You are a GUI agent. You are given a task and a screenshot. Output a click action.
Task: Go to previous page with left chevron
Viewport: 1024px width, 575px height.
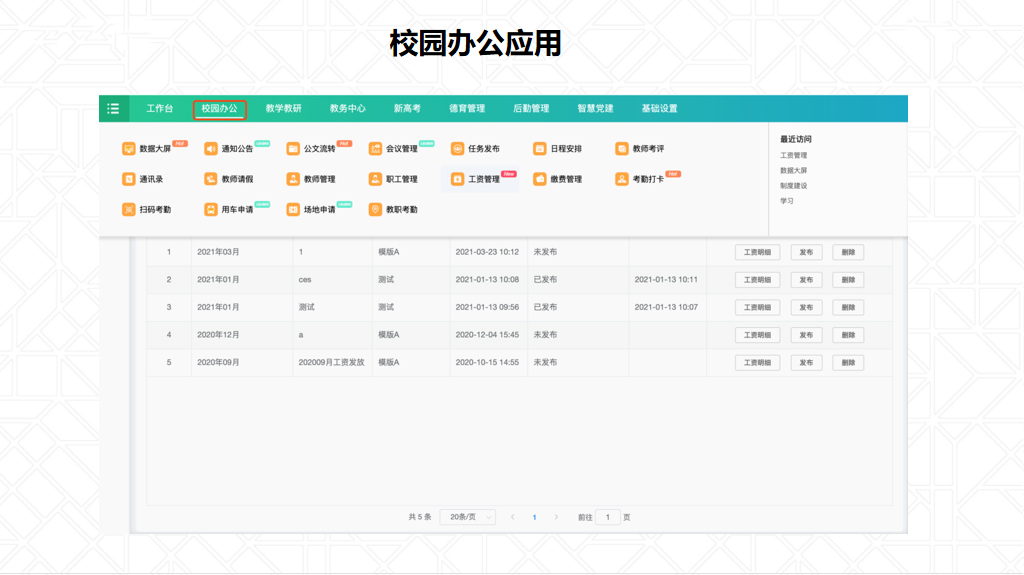coord(513,517)
